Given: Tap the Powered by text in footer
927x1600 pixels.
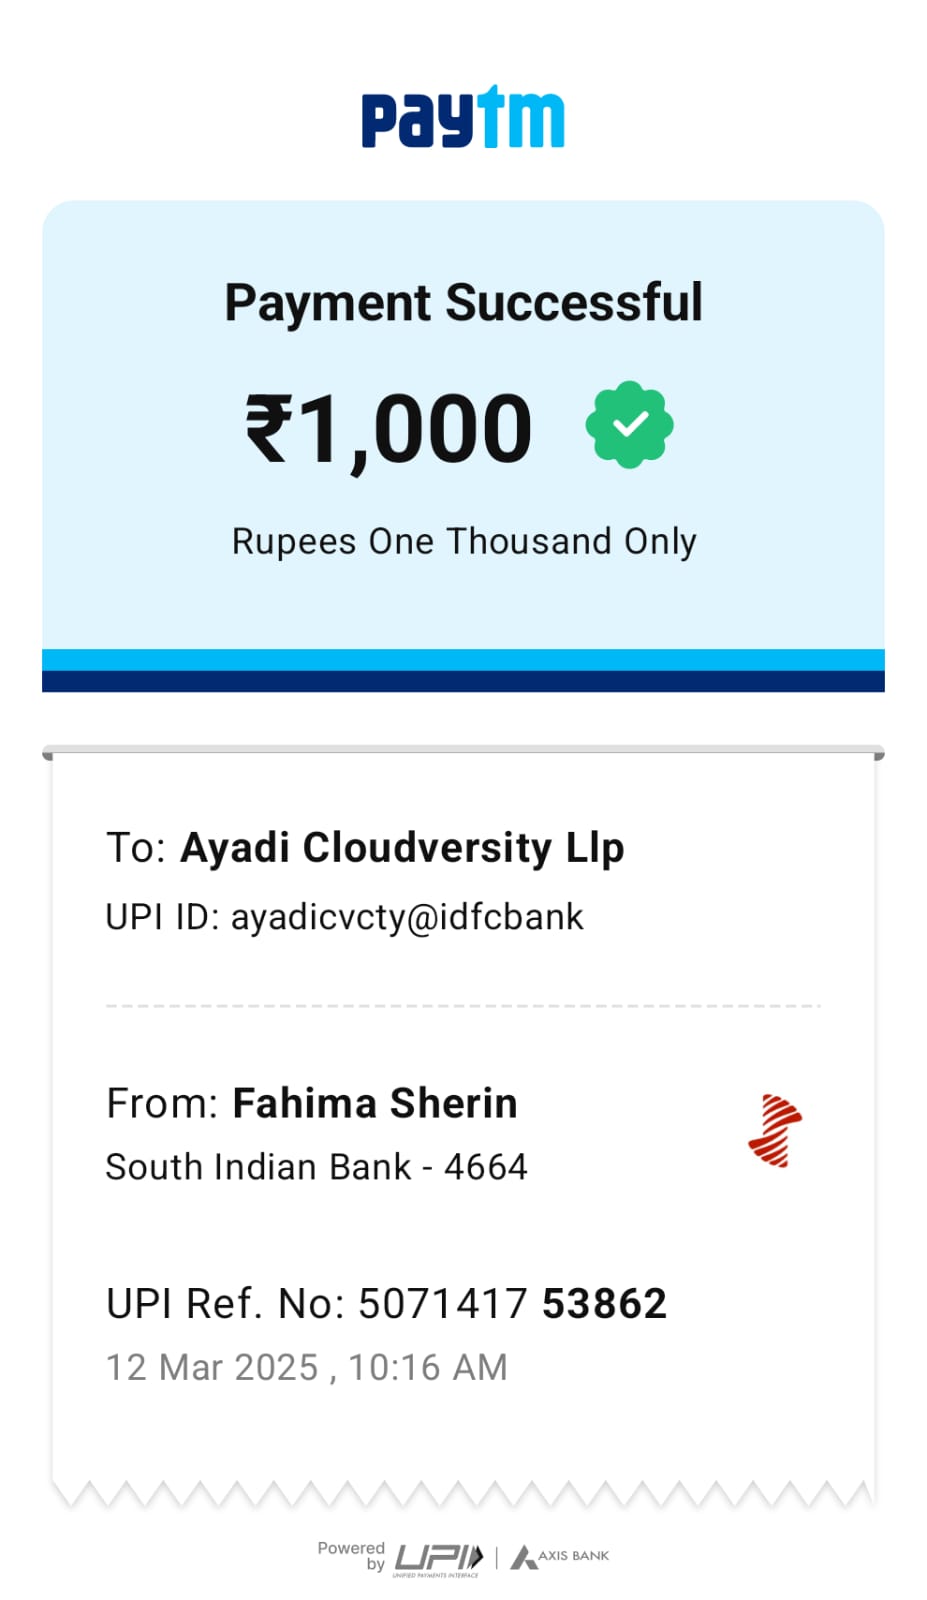Looking at the screenshot, I should [x=351, y=1555].
